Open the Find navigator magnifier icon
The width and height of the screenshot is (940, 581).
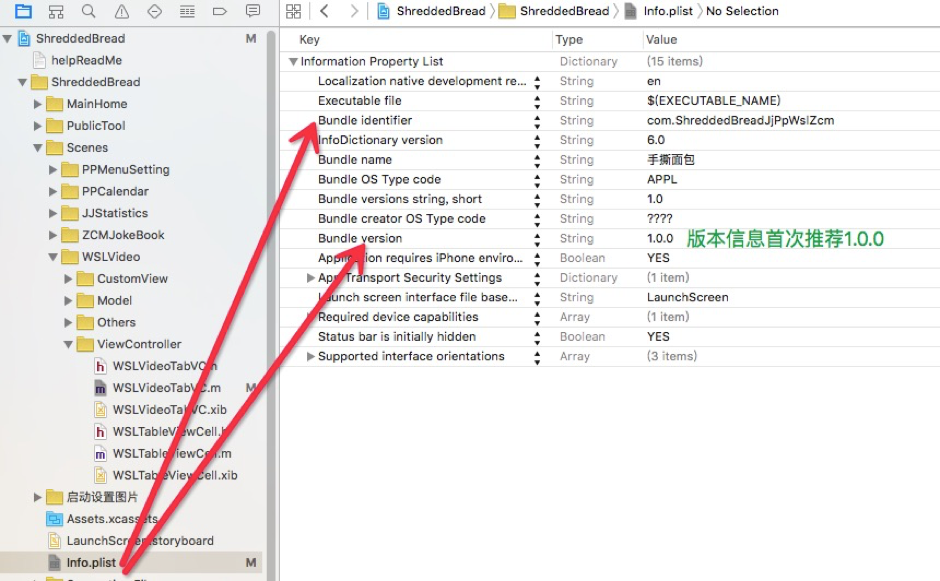89,11
